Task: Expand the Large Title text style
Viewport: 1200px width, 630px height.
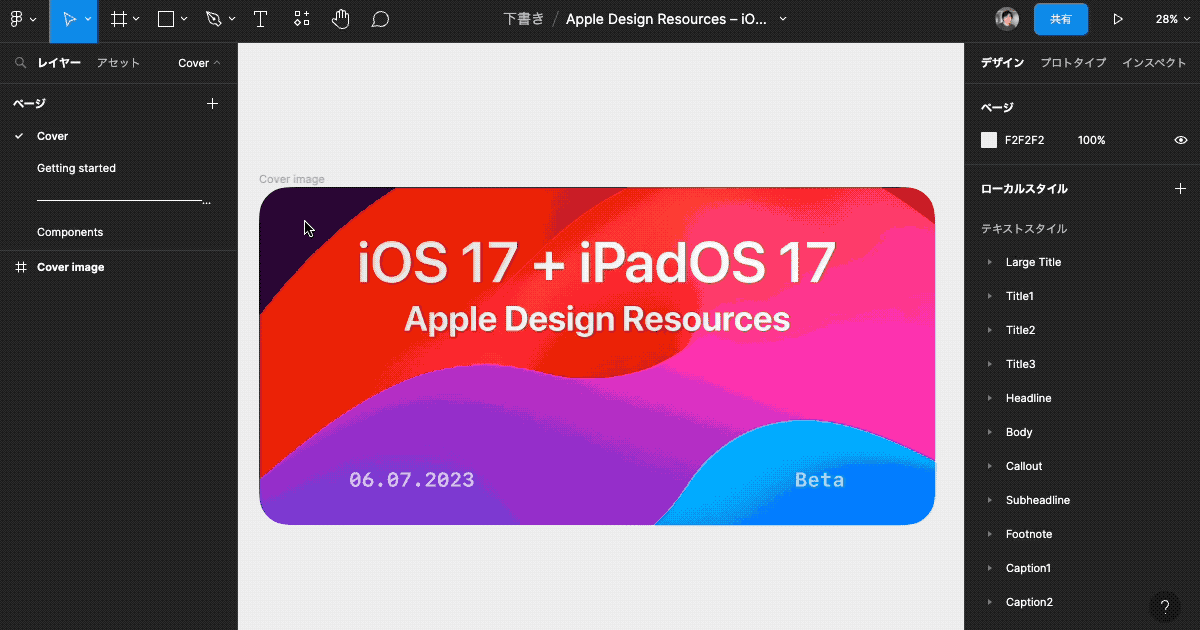Action: [991, 261]
